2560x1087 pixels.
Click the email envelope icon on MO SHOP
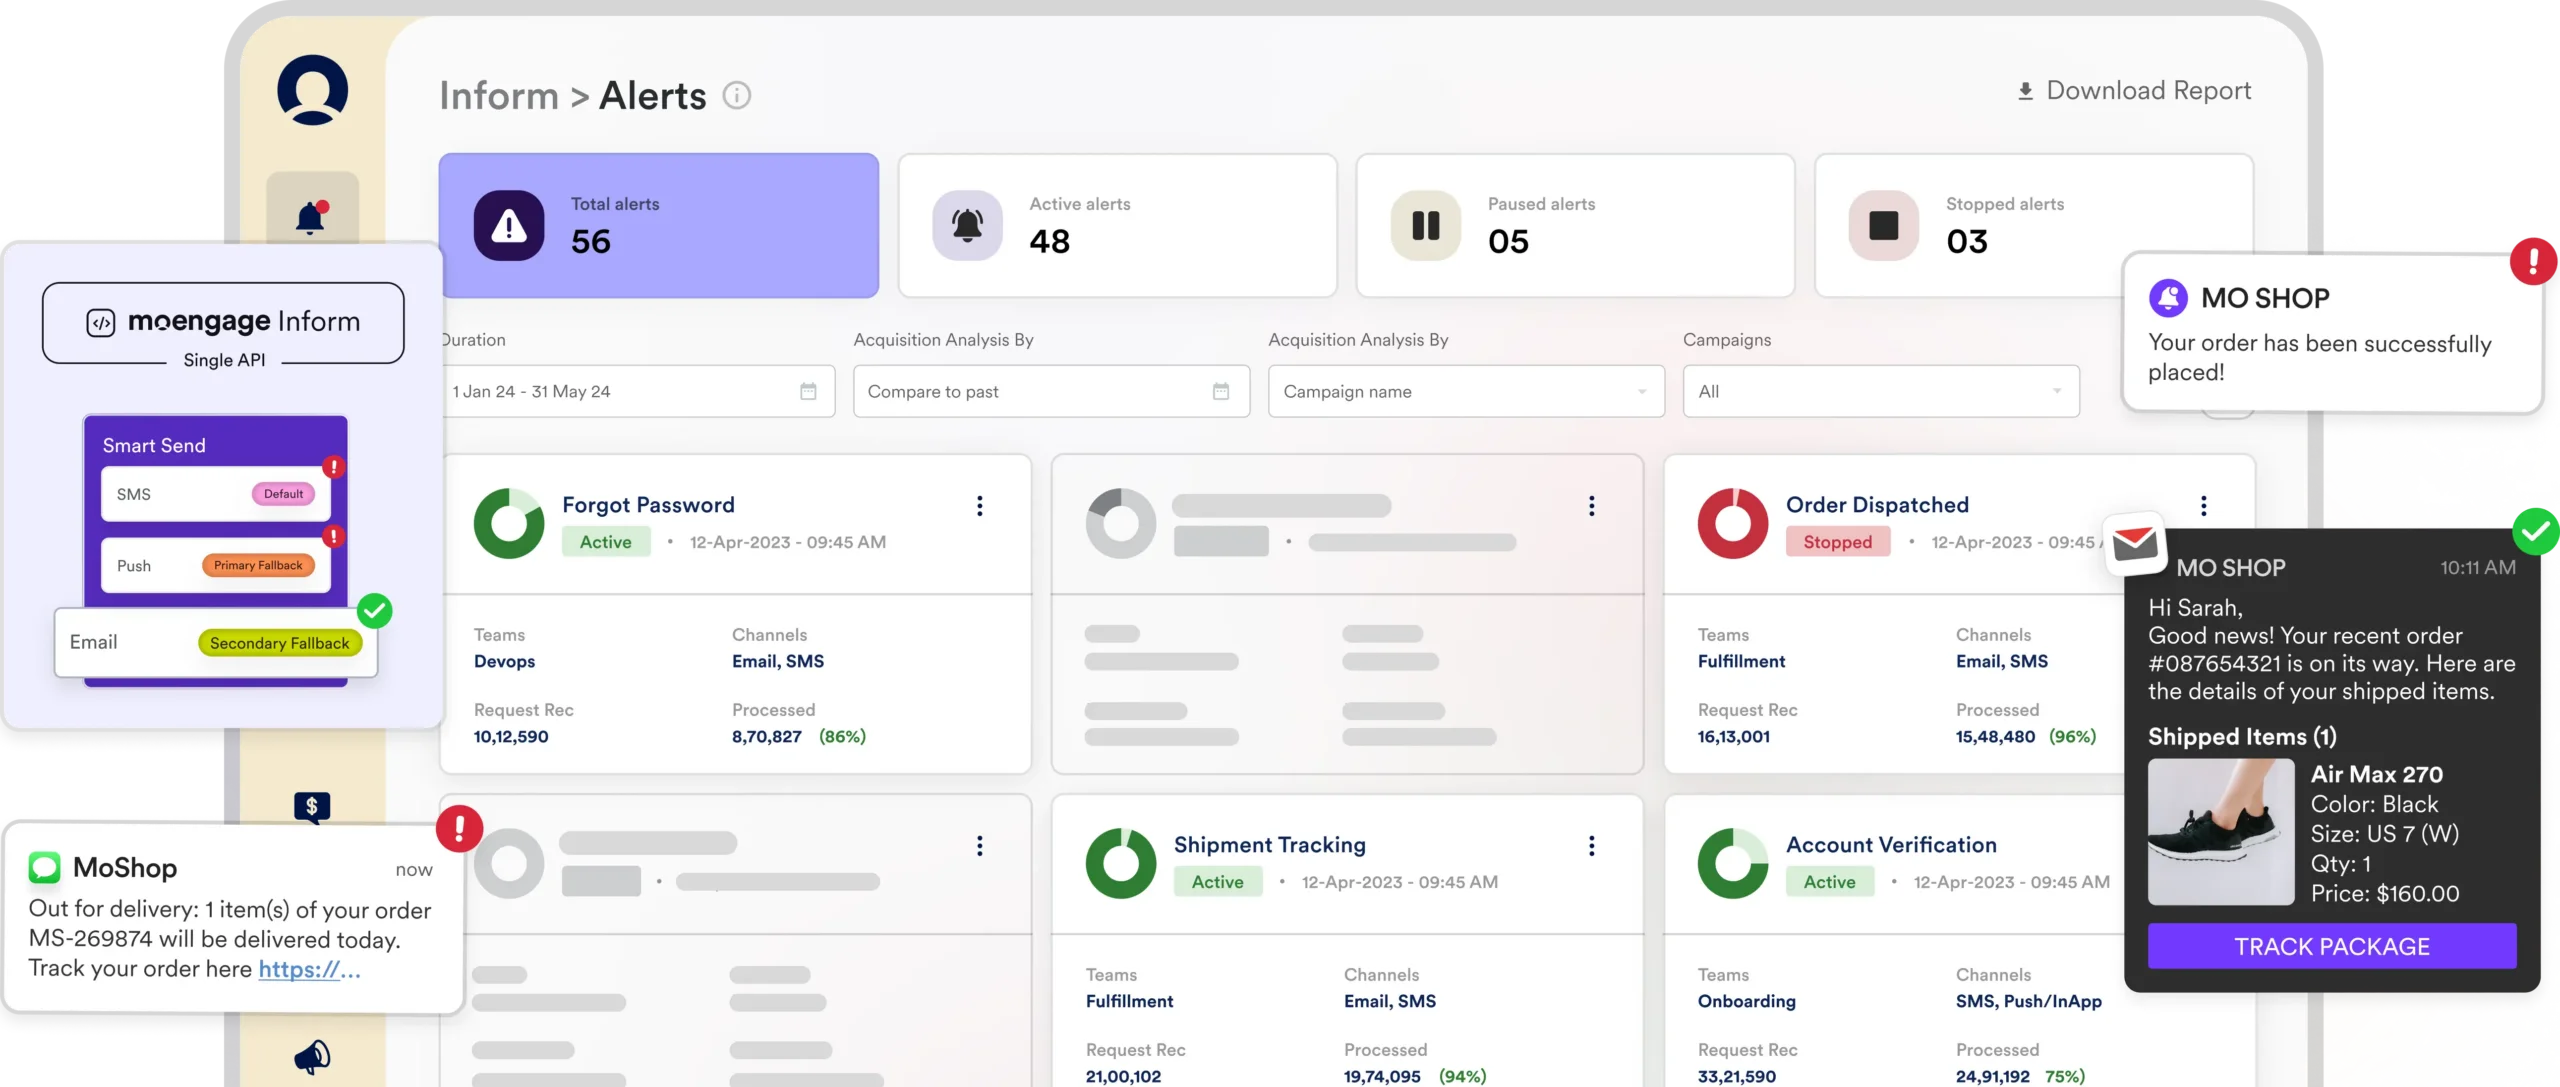click(2135, 543)
